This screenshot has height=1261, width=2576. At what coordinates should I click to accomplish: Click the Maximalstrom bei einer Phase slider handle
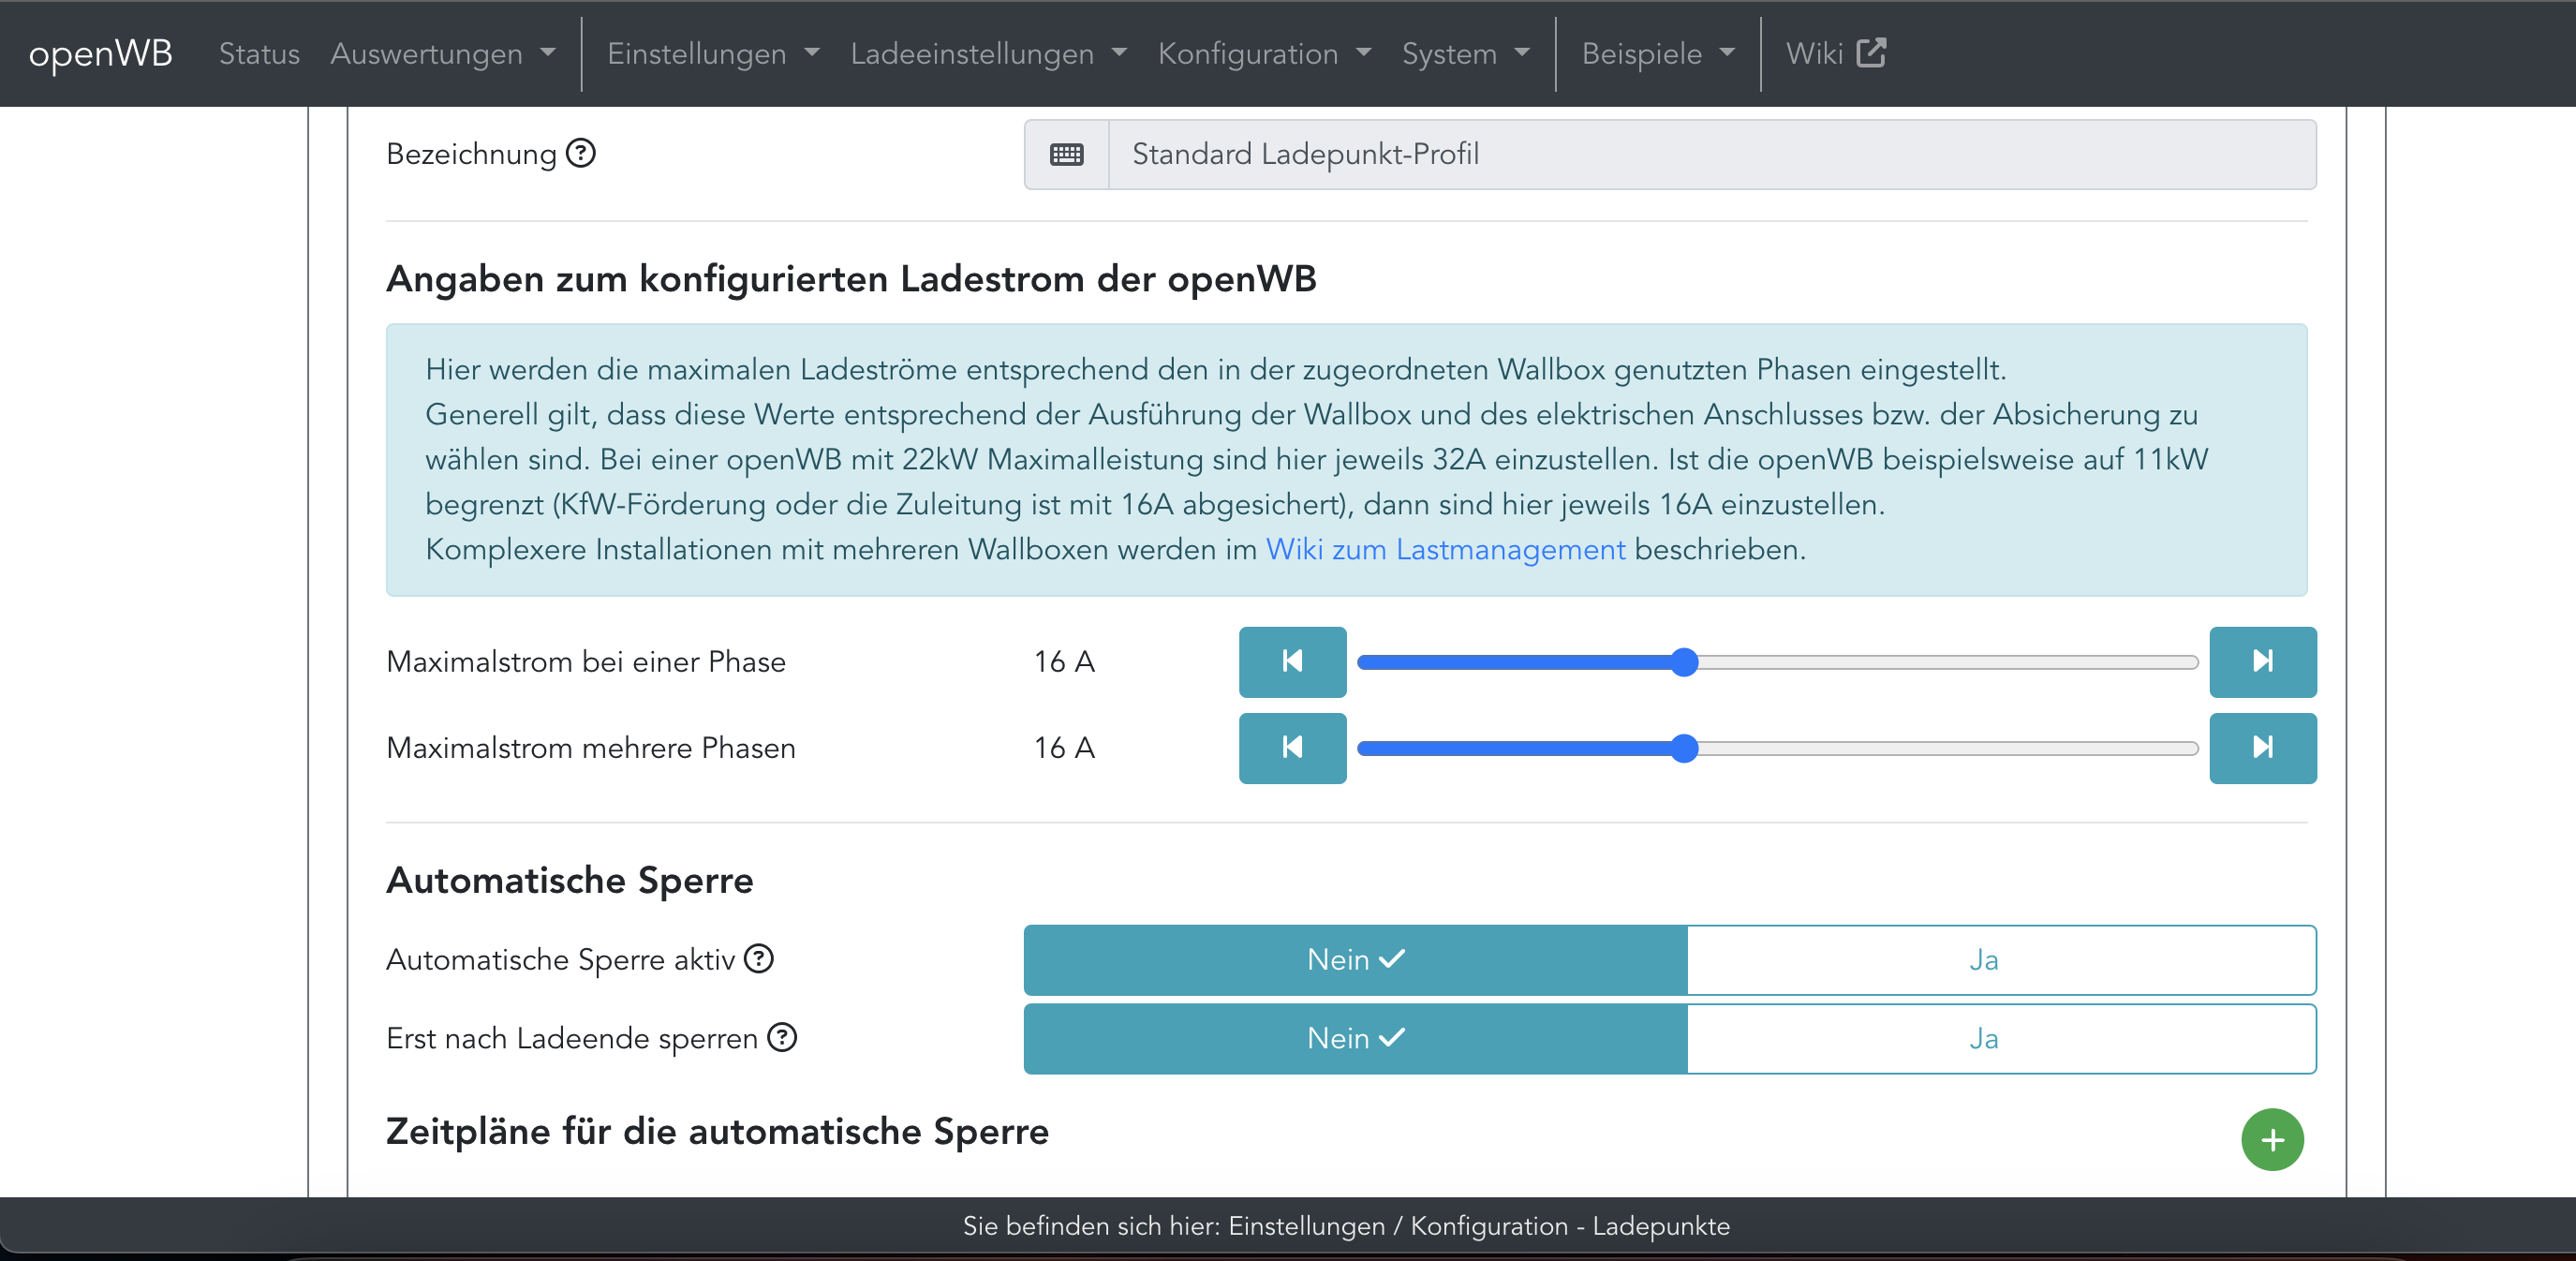tap(1684, 662)
